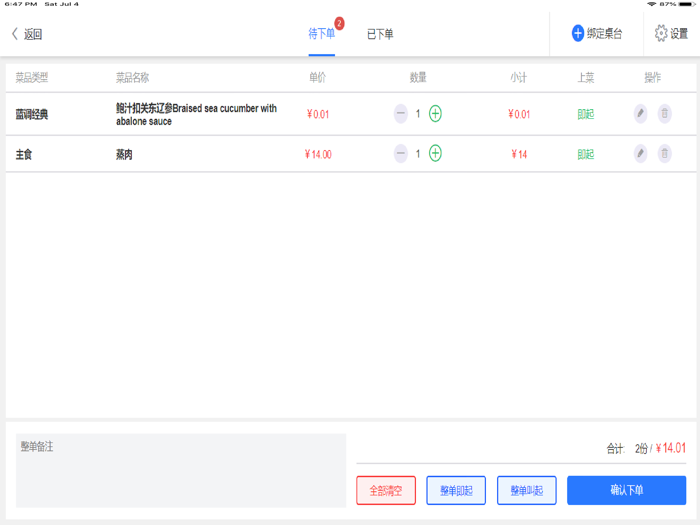Toggle 即起 serving status for 蒸肉

tap(585, 154)
